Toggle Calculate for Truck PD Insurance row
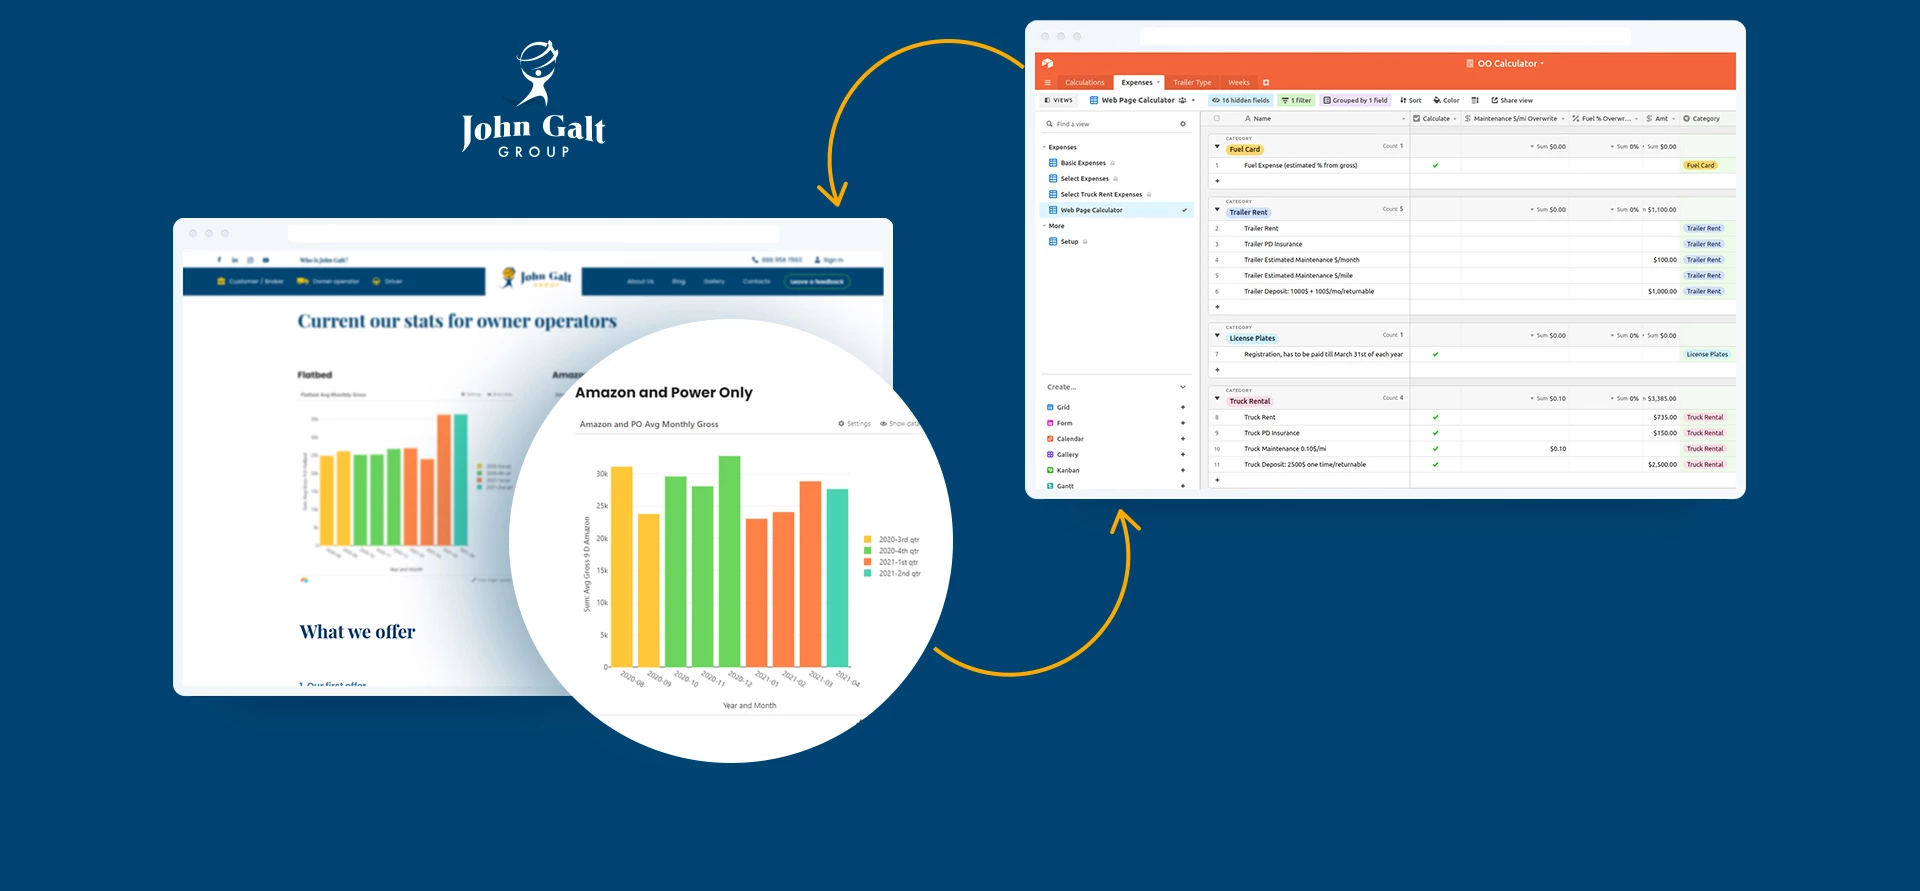1920x891 pixels. coord(1435,433)
